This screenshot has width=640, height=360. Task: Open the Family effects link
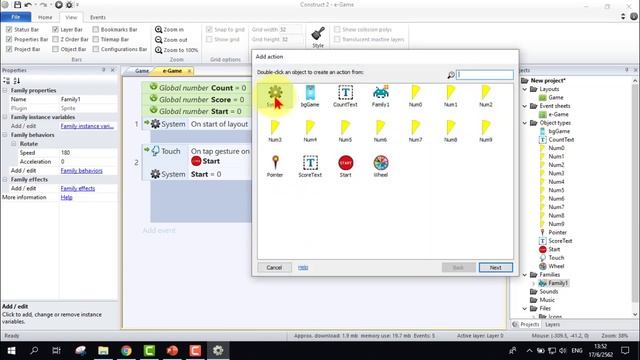78,188
